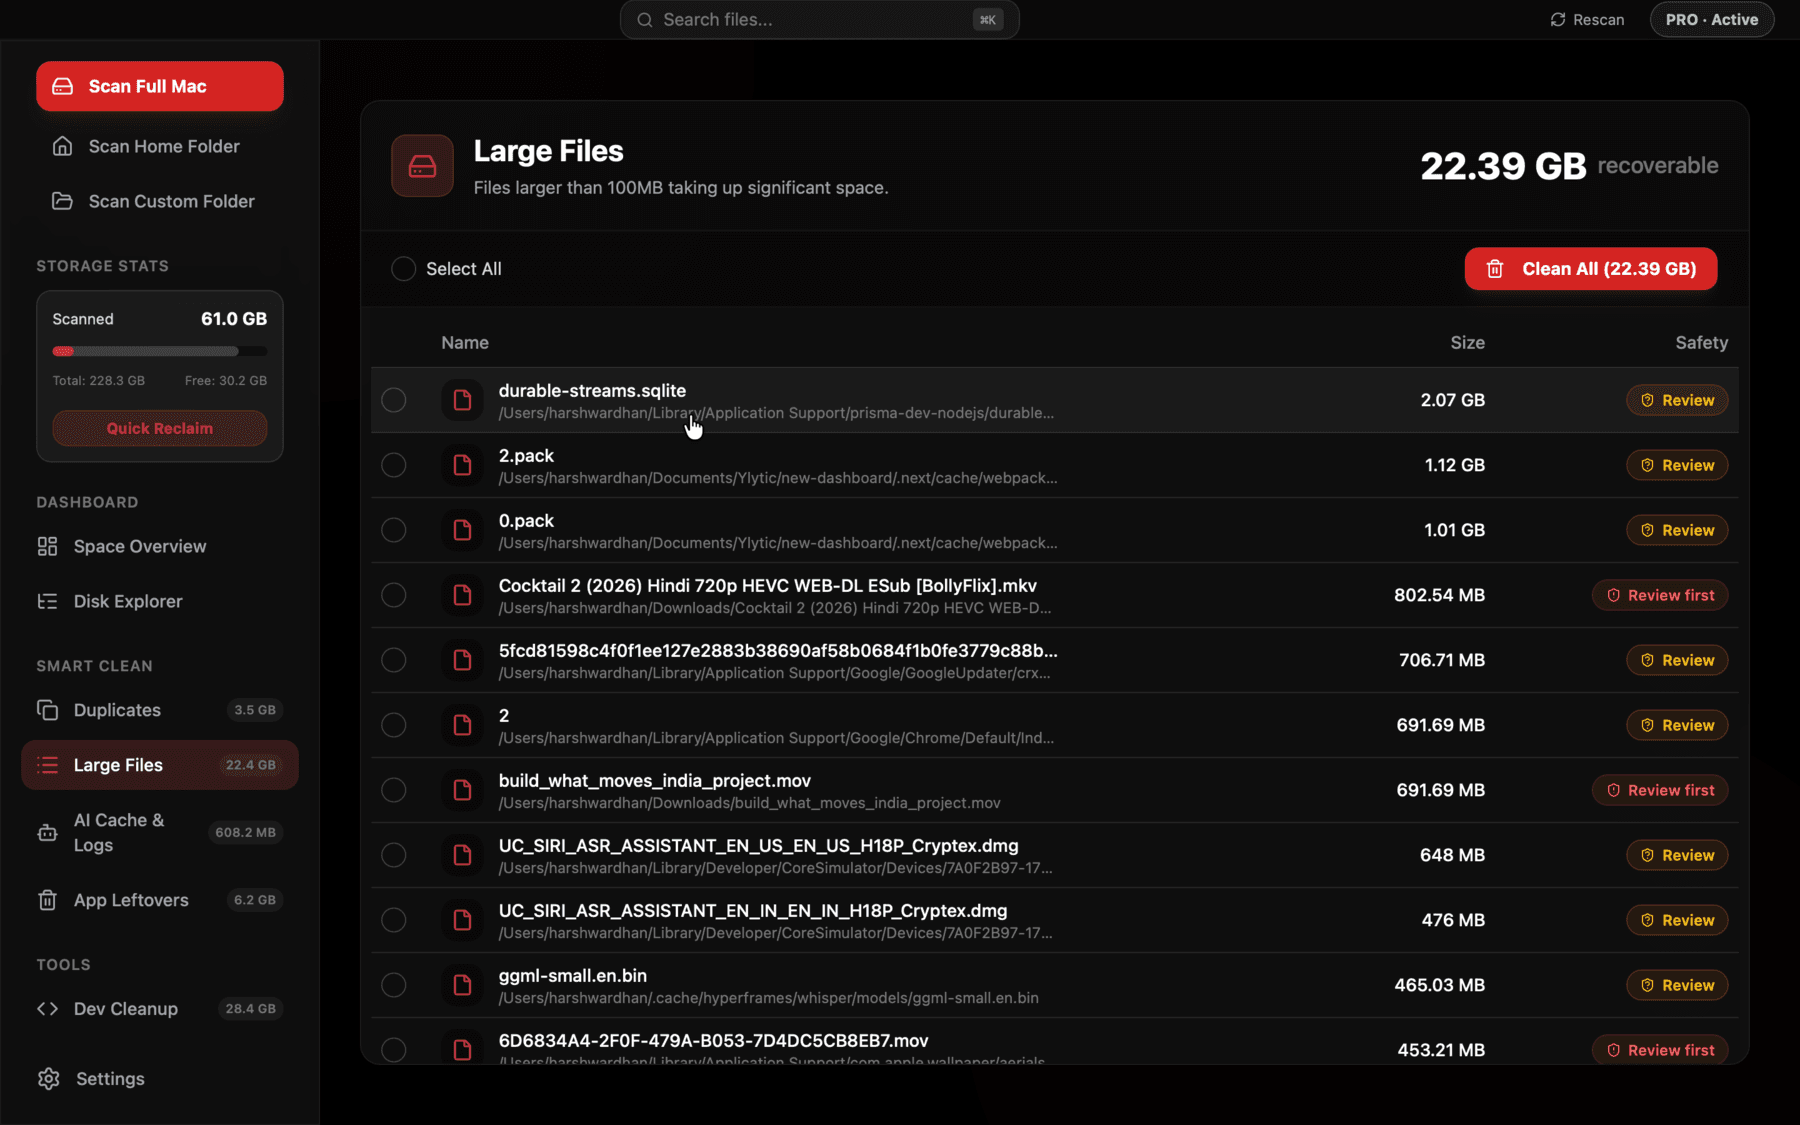Open Space Overview dashboard

160,546
